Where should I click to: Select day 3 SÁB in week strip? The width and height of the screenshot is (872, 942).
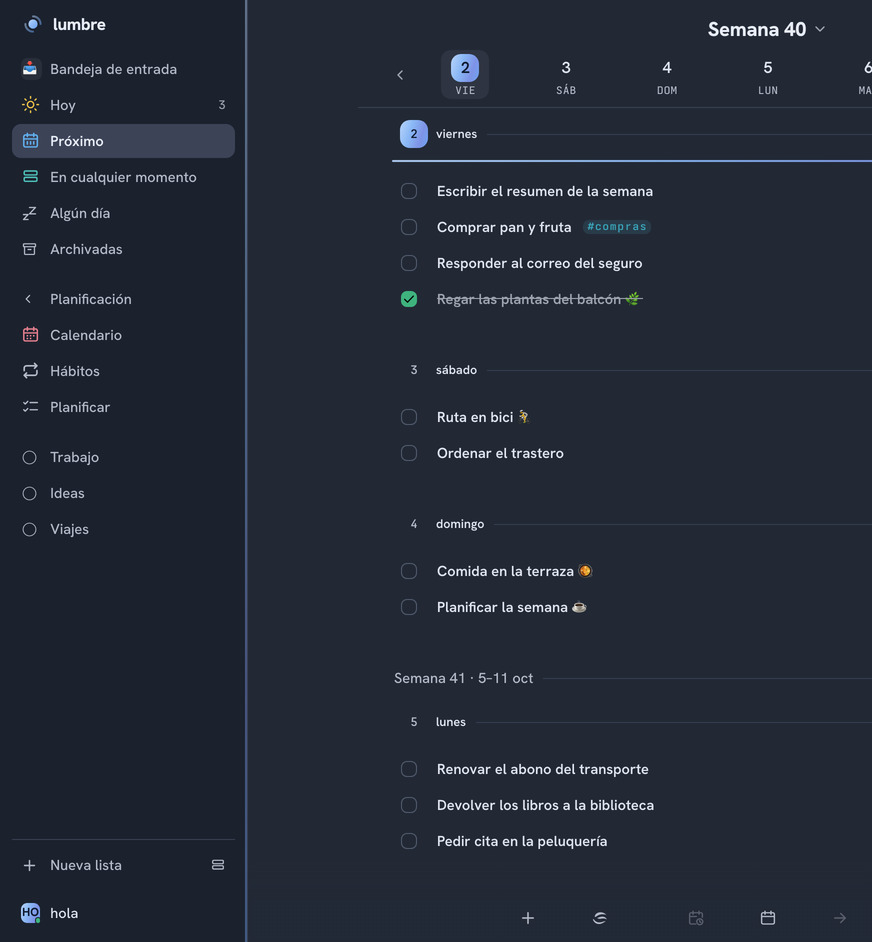[x=566, y=77]
